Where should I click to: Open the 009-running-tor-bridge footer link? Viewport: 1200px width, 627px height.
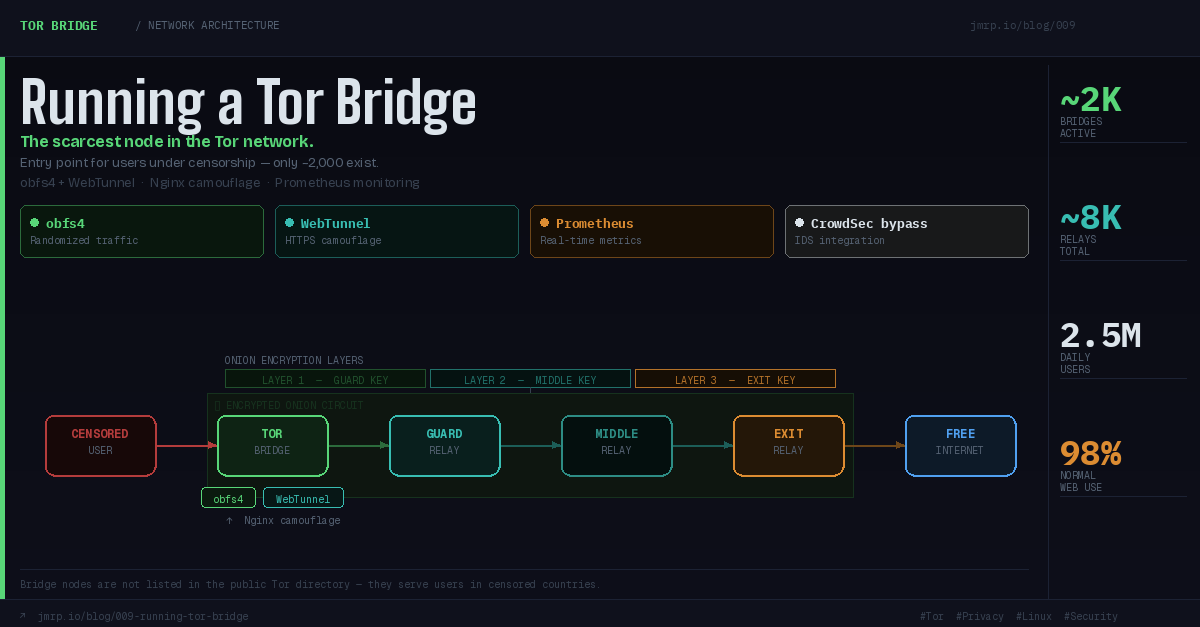tap(143, 617)
